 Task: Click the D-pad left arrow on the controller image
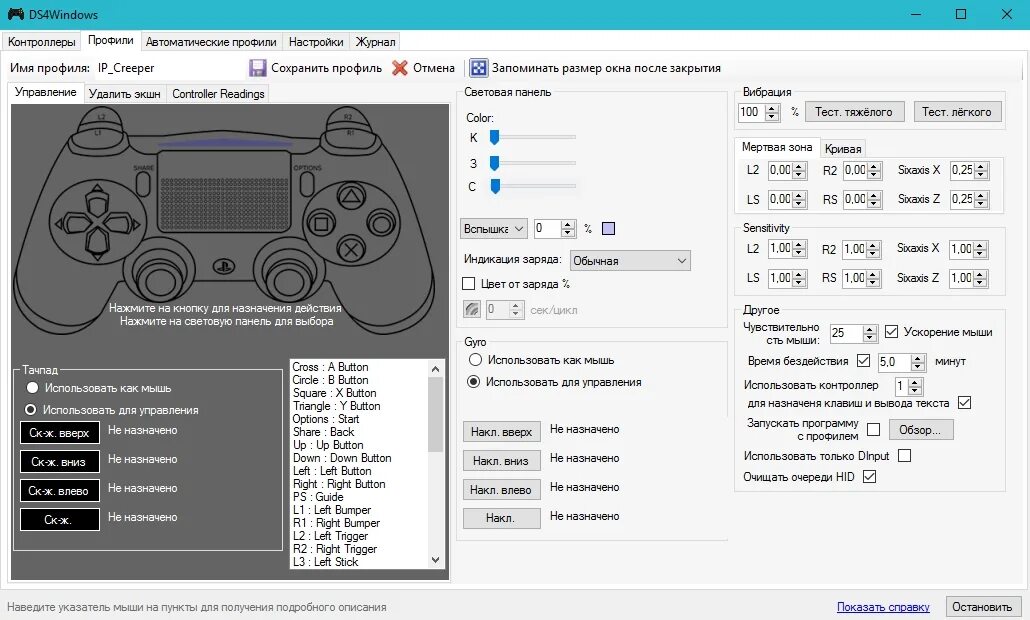[x=71, y=225]
